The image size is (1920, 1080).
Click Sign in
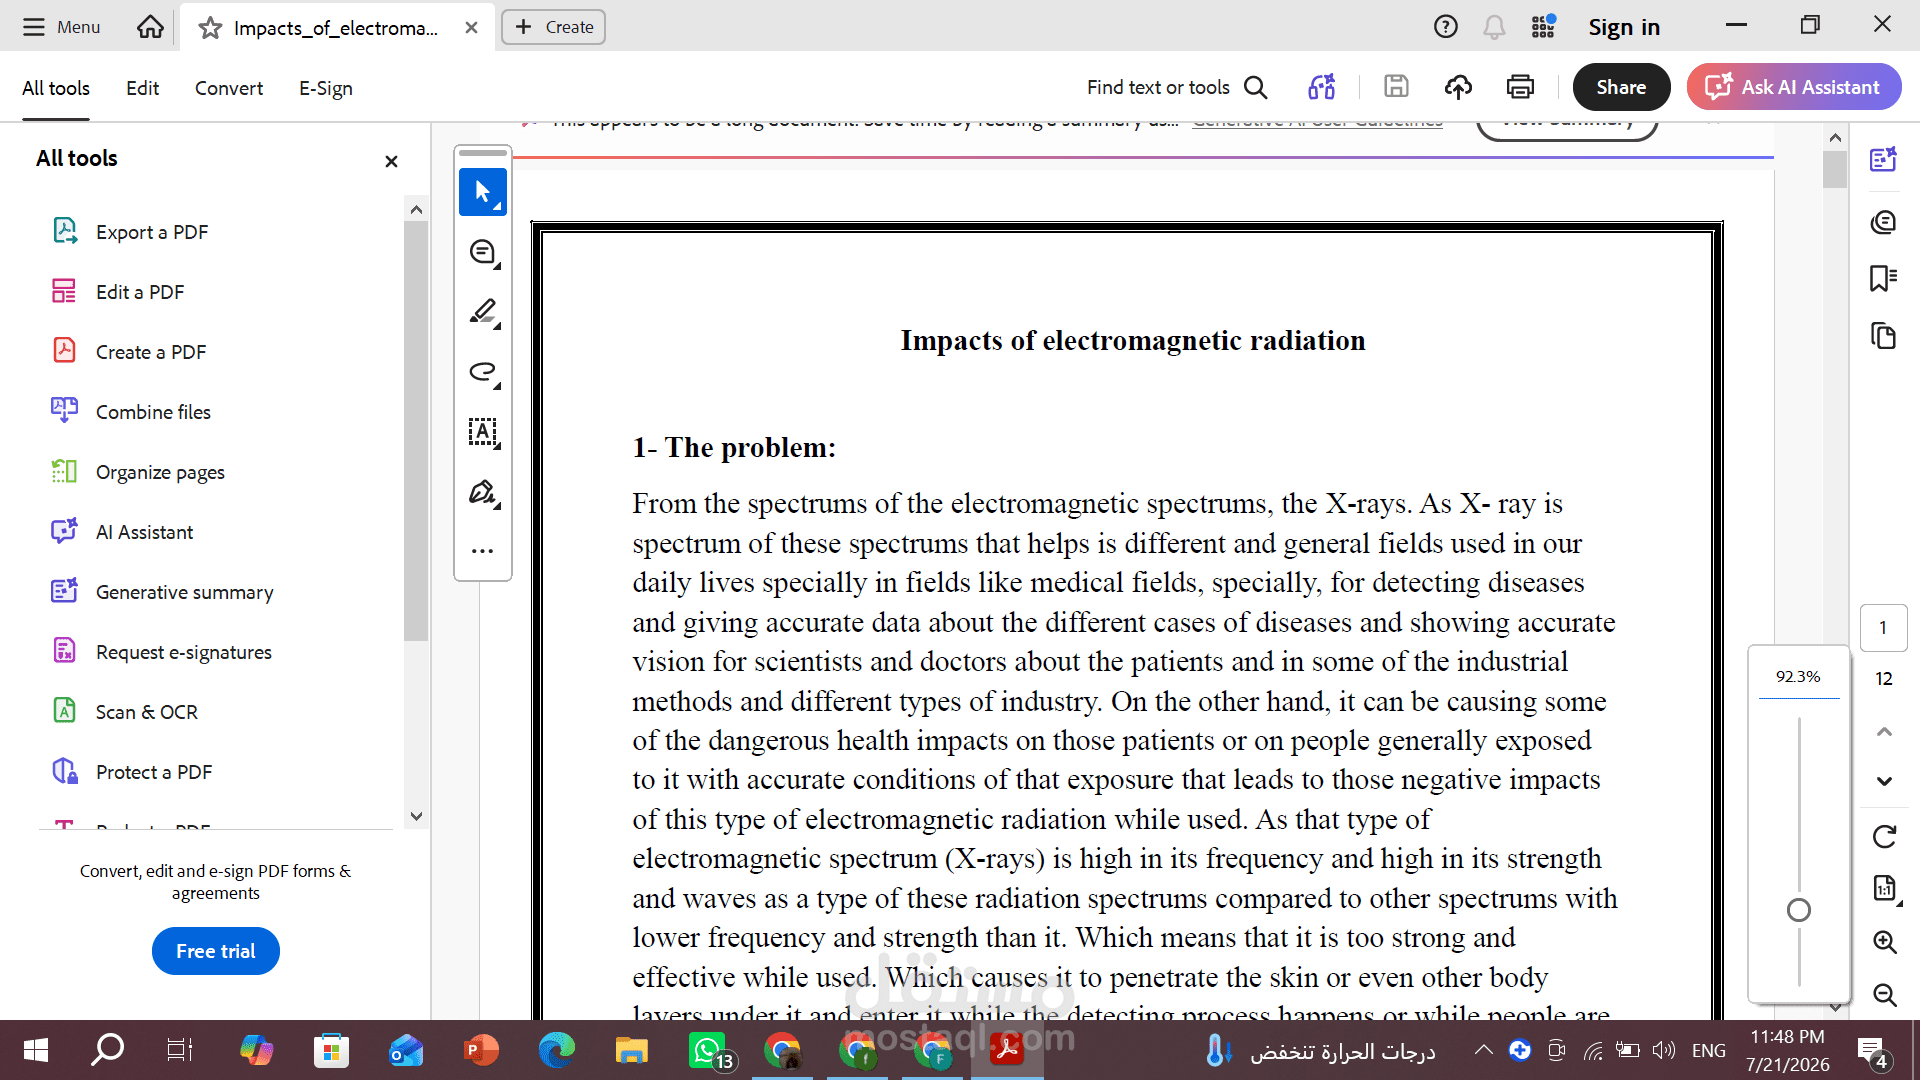(1624, 27)
